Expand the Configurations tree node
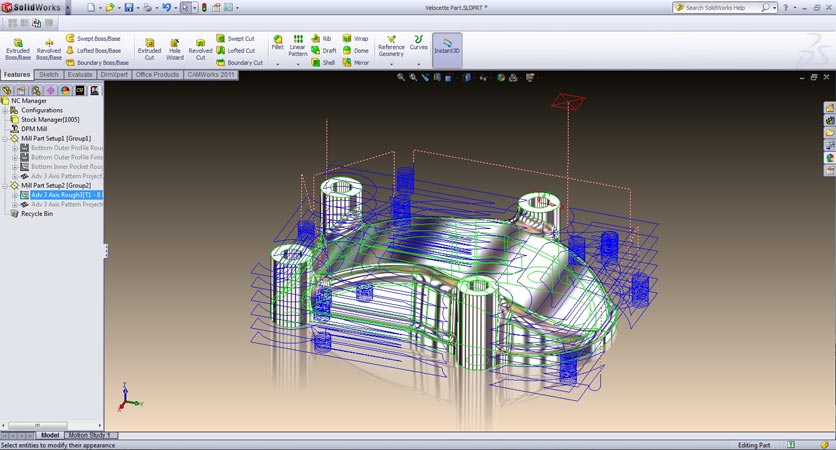The width and height of the screenshot is (836, 450). tap(5, 110)
